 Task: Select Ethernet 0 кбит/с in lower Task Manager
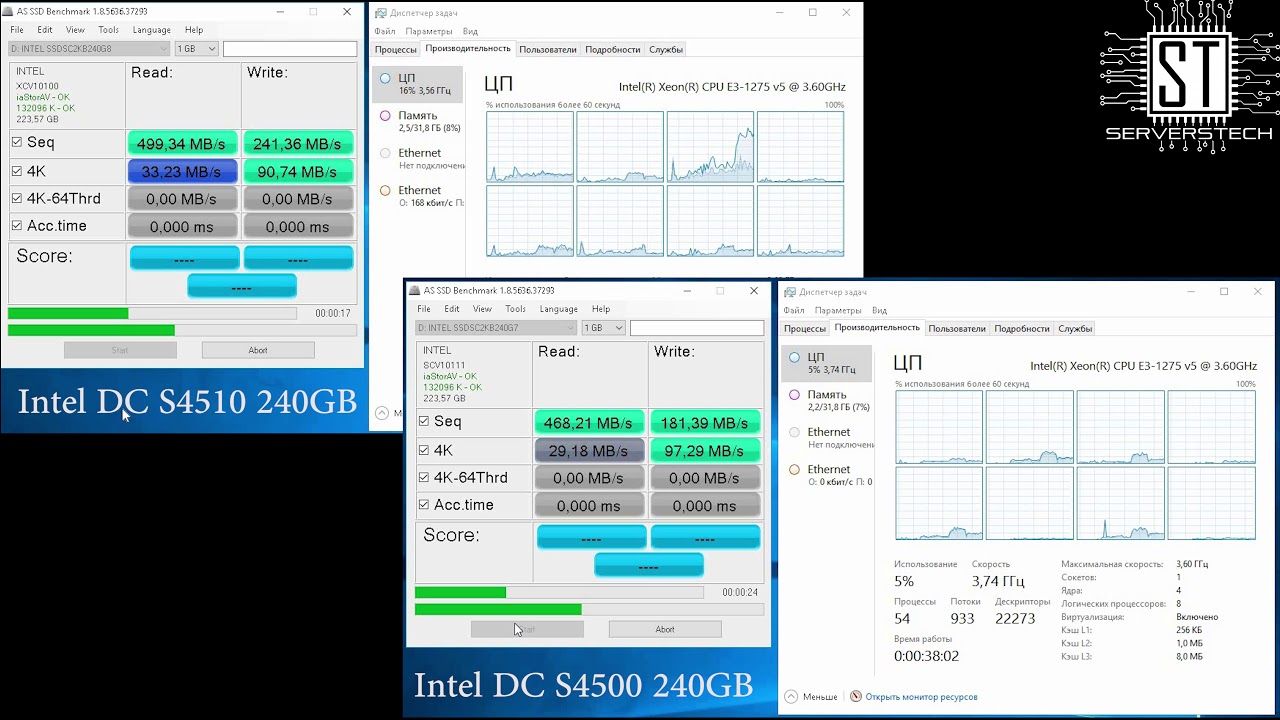[827, 475]
